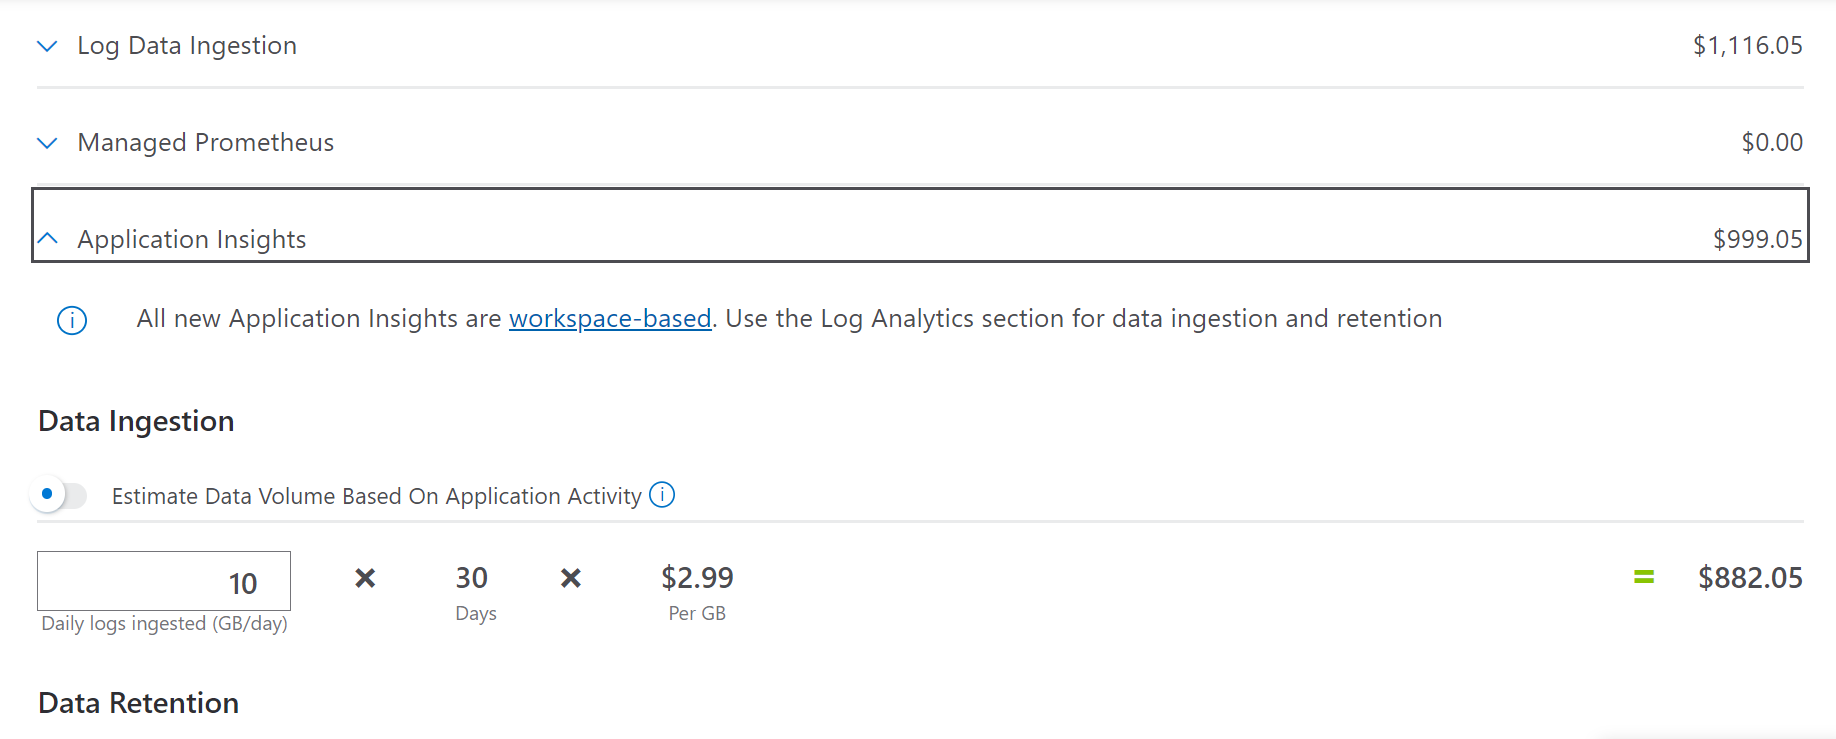The width and height of the screenshot is (1836, 739).
Task: Click the Managed Prometheus section title
Action: point(206,143)
